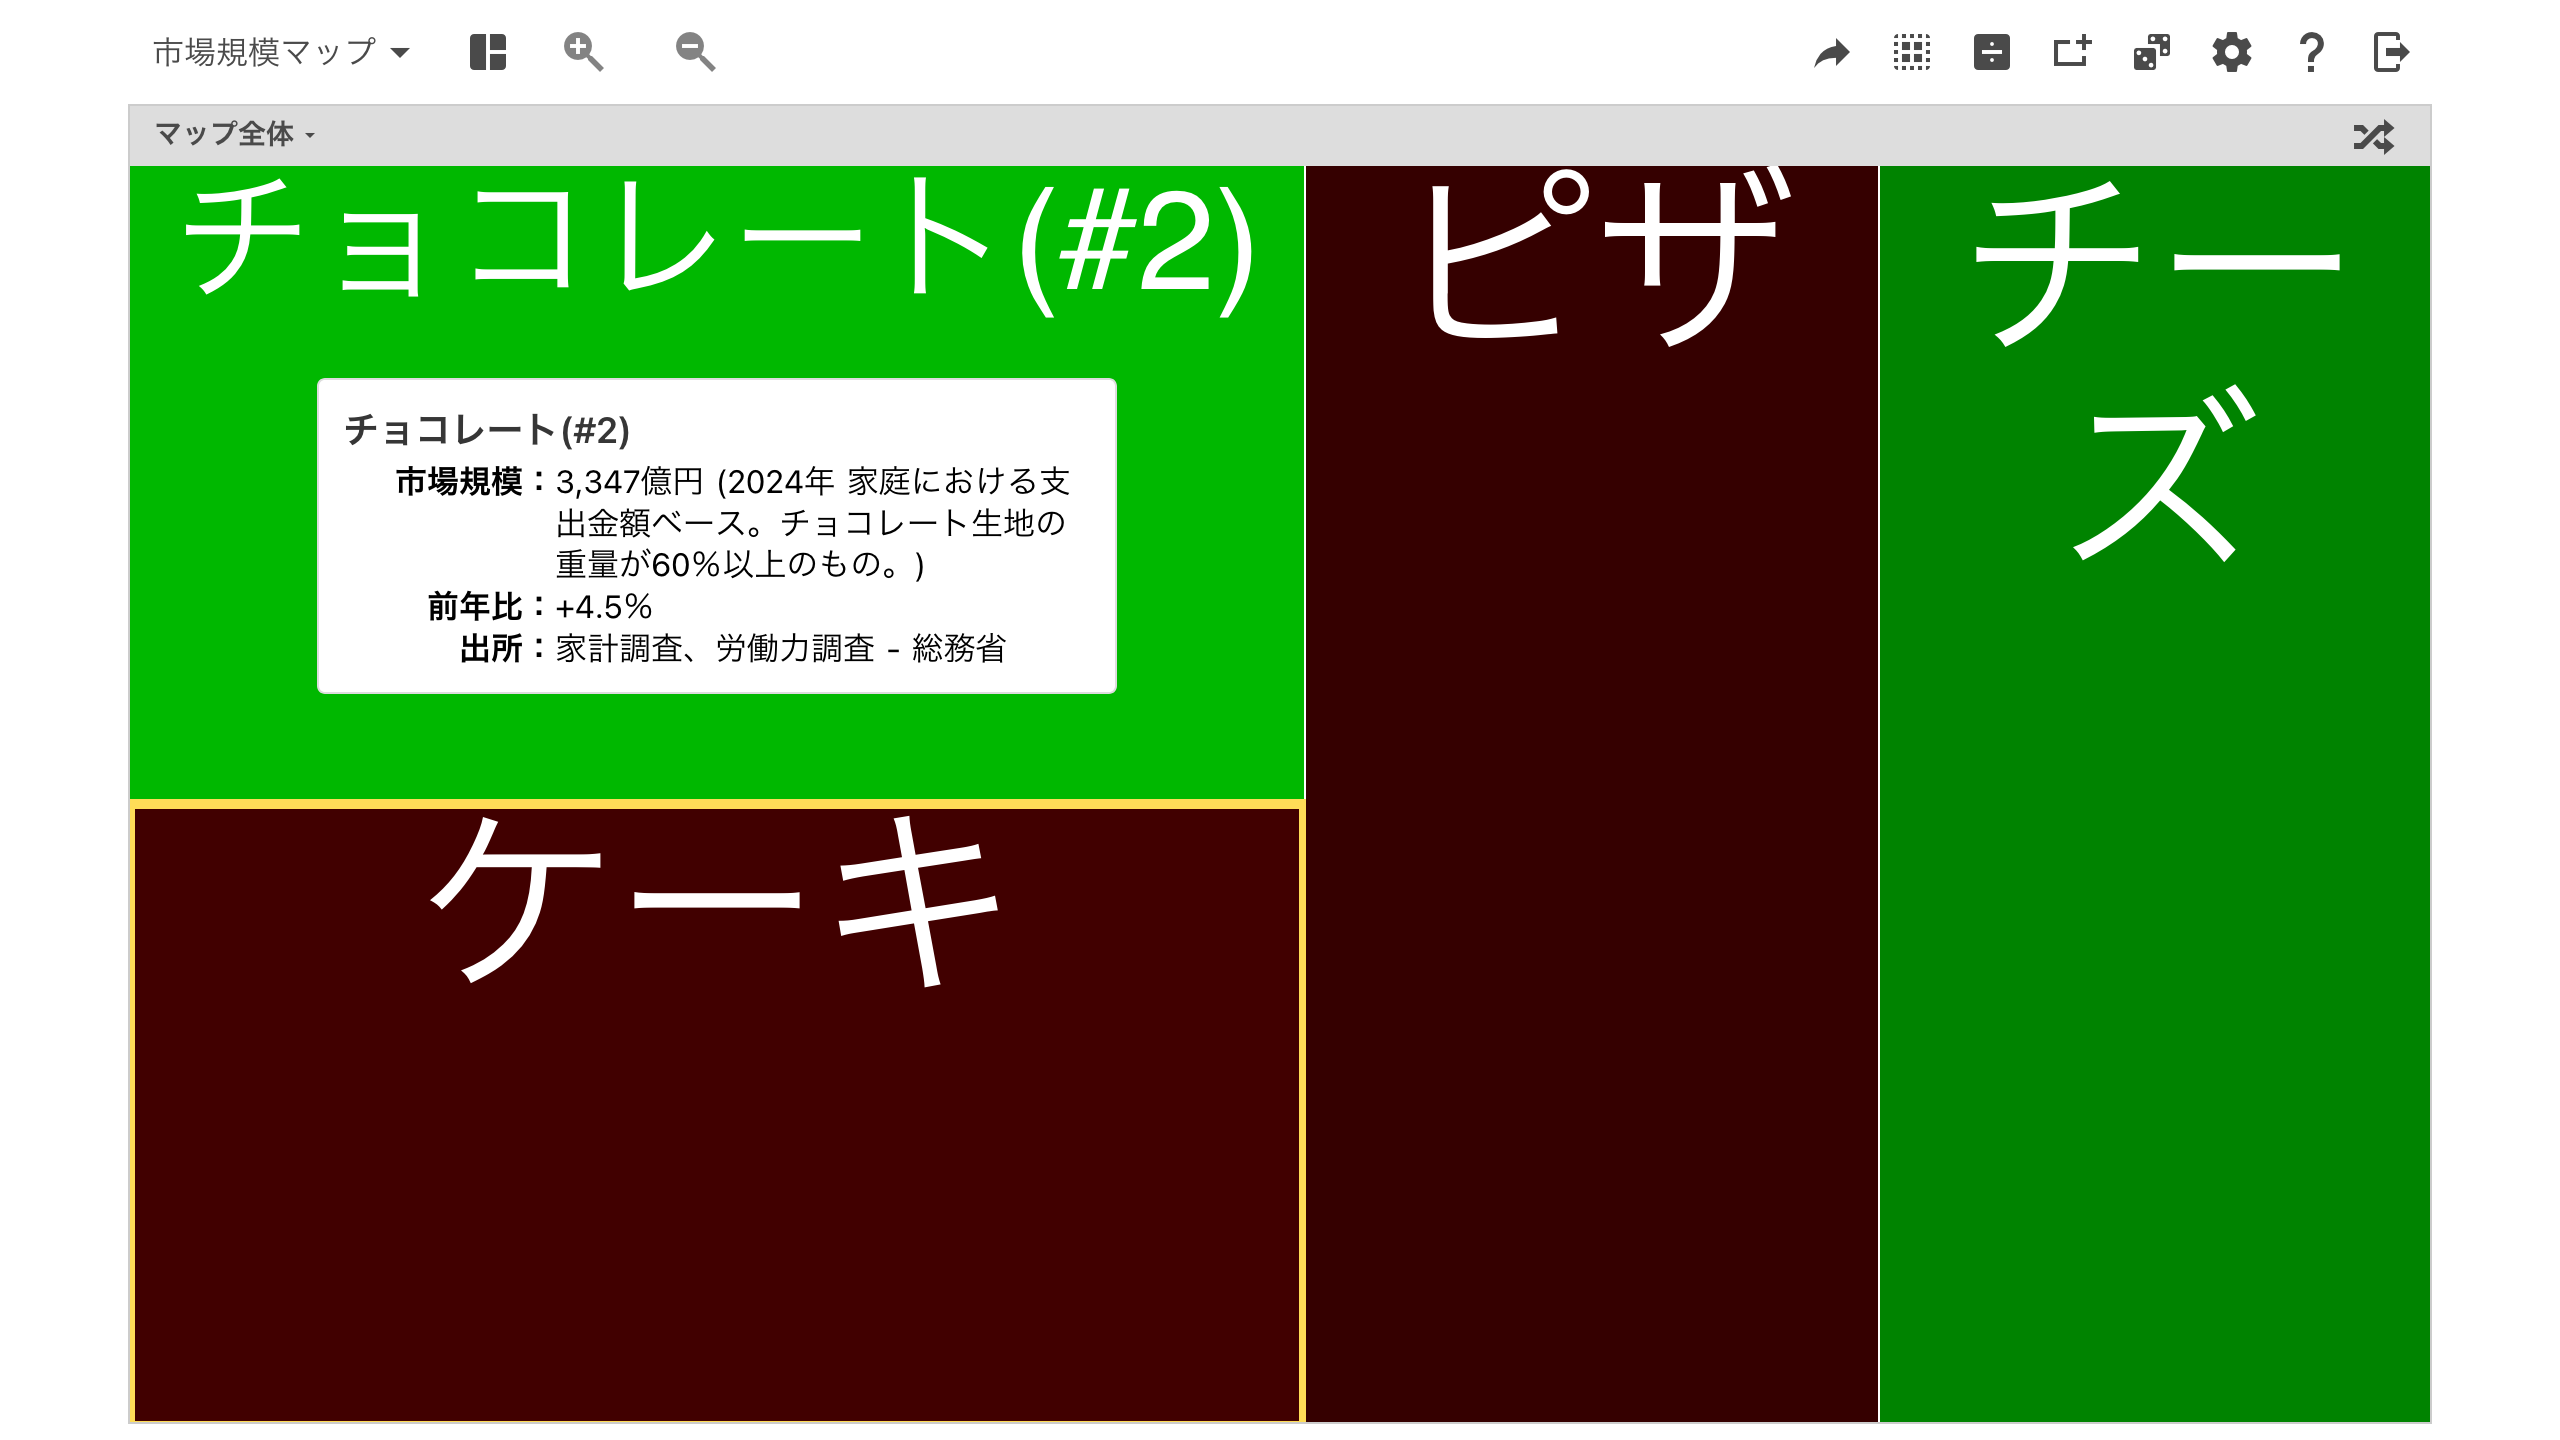Click the 前年比 value +4.5%

click(604, 607)
